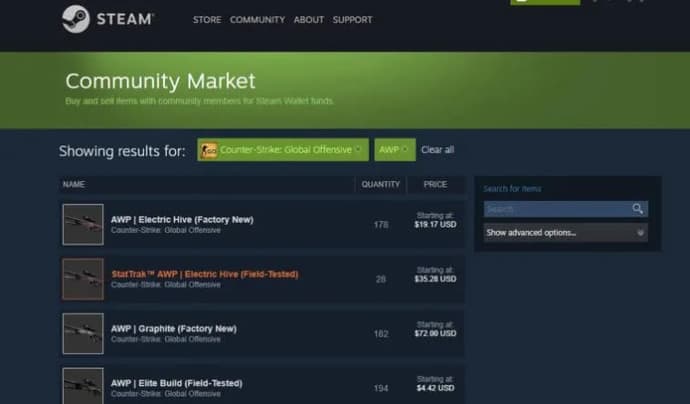
Task: Open the COMMUNITY menu
Action: [257, 20]
